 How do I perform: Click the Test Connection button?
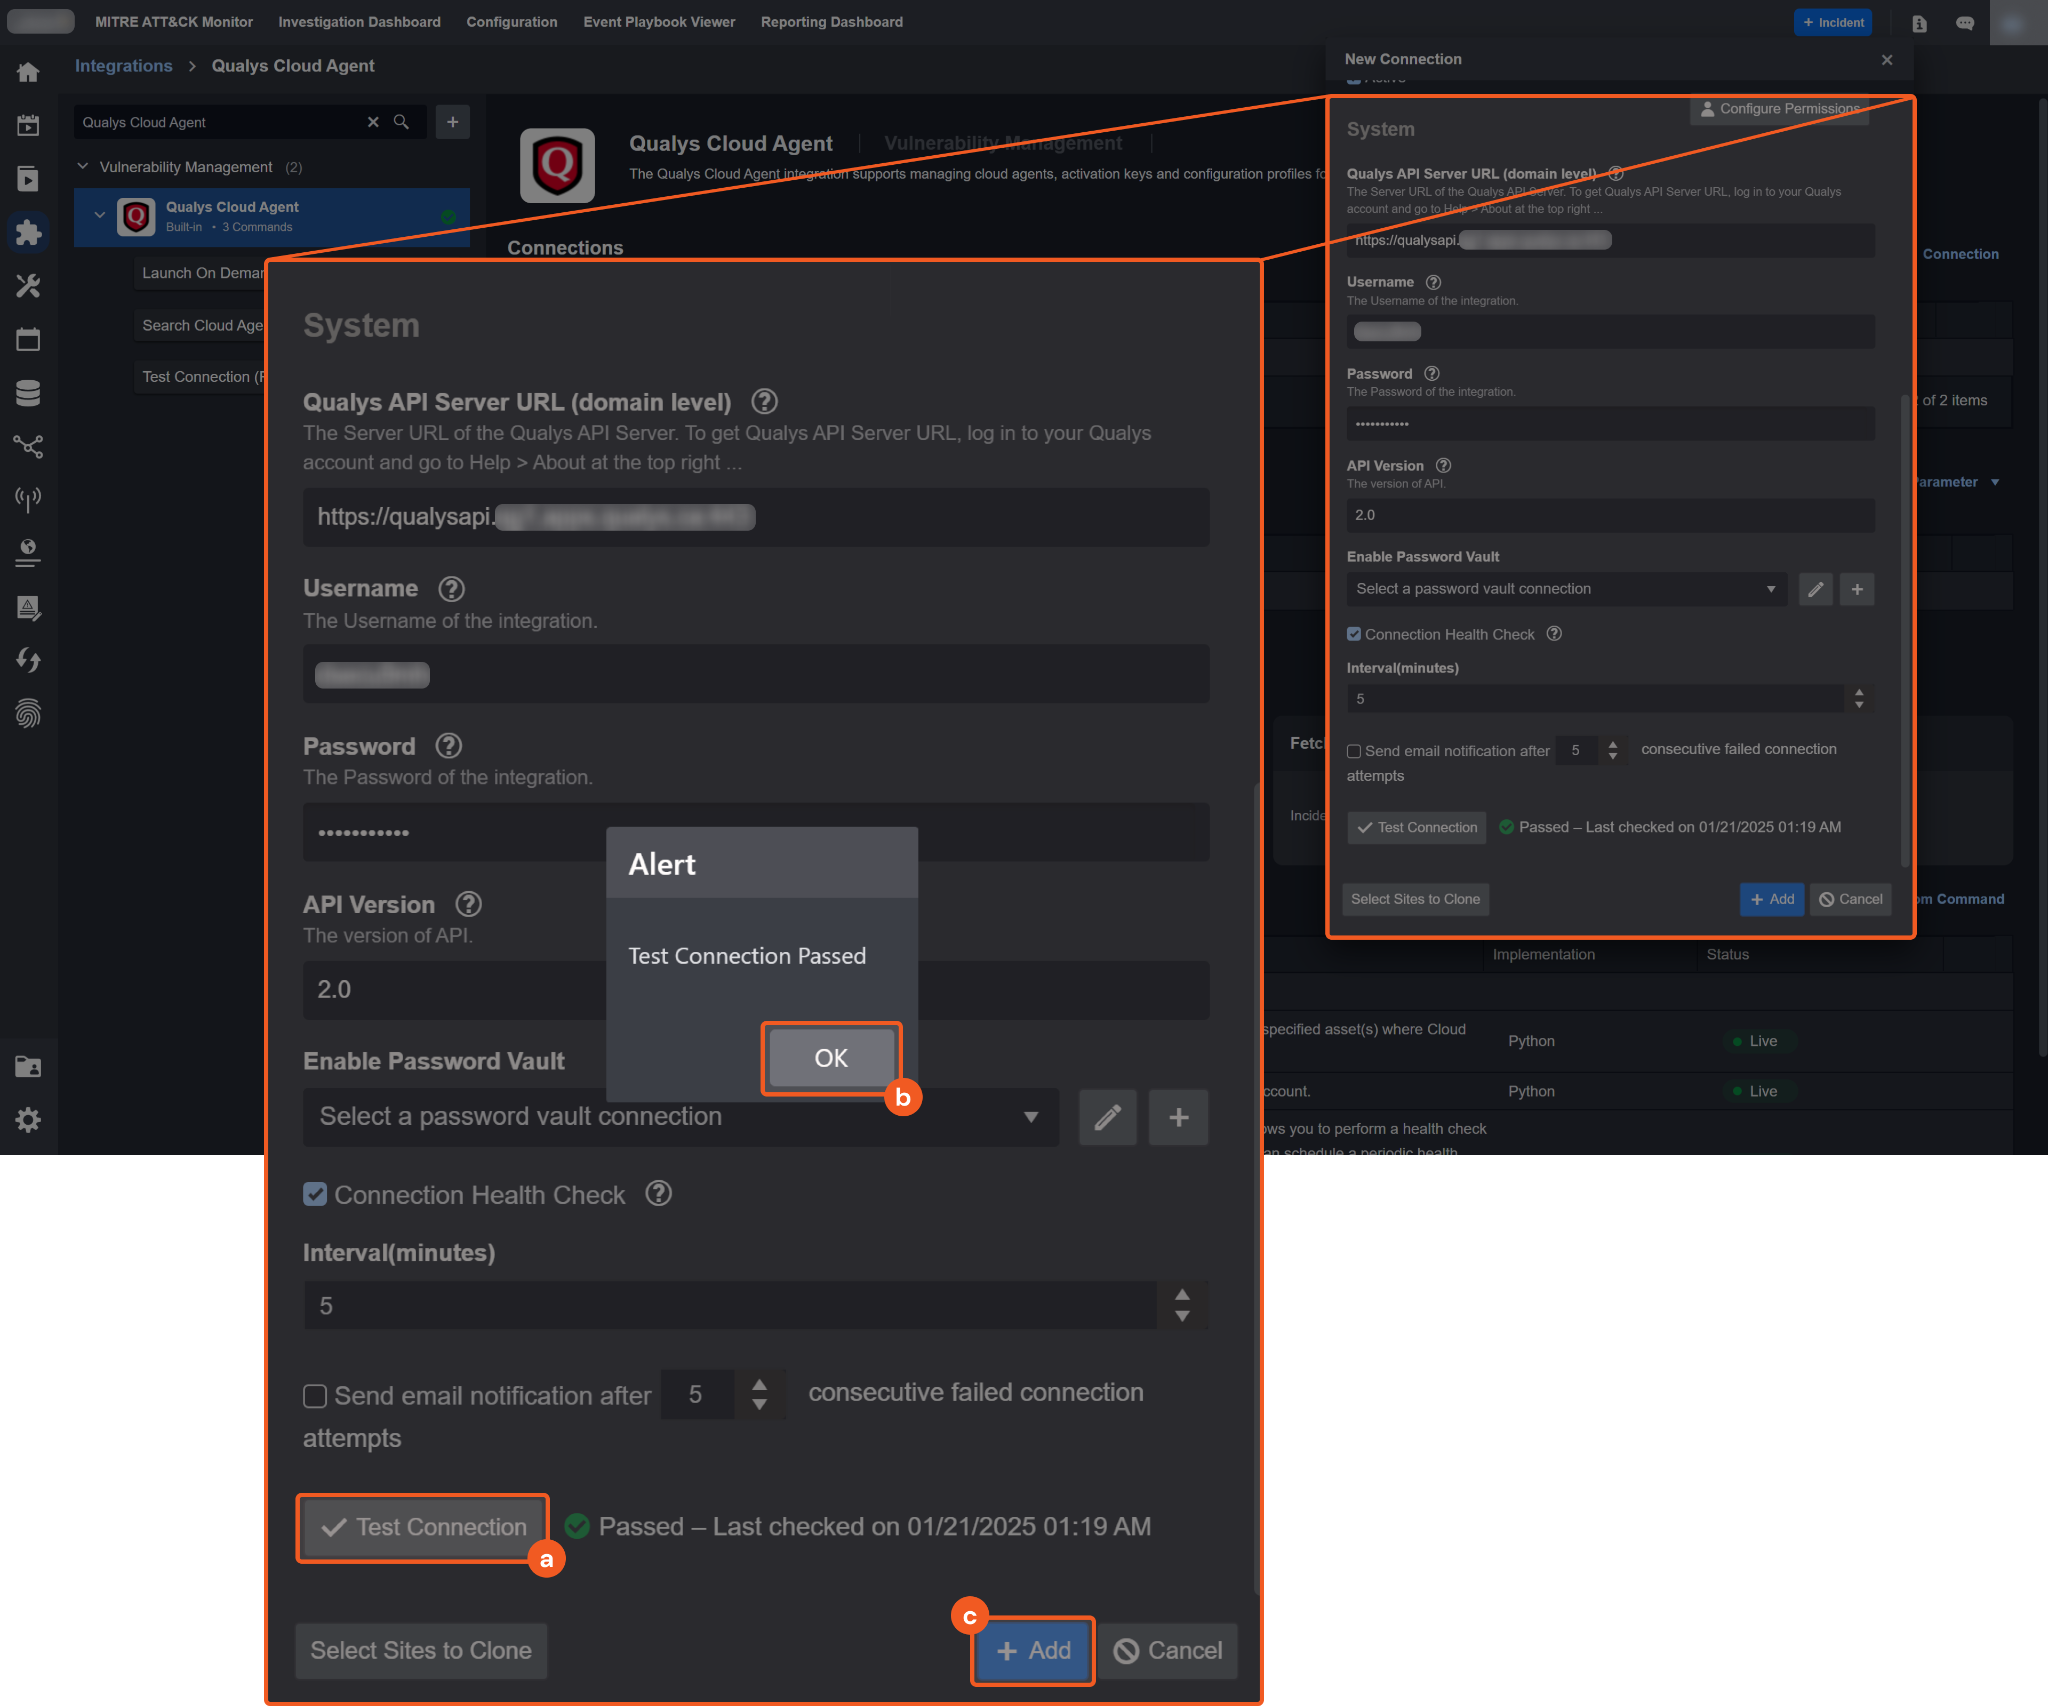click(x=423, y=1527)
